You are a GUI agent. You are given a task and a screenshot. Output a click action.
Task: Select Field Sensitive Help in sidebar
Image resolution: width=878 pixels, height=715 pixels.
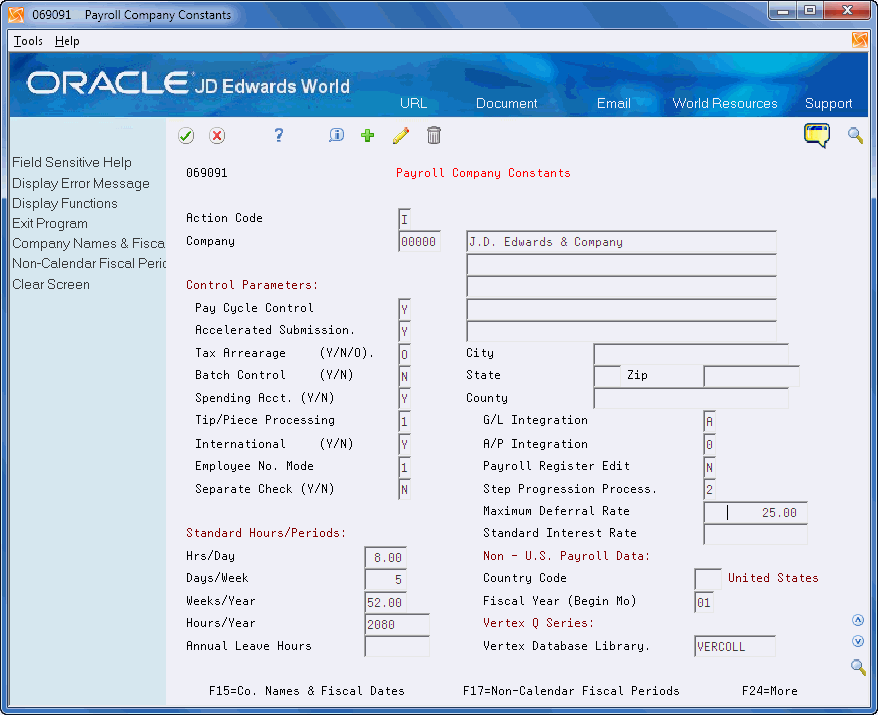[x=72, y=162]
